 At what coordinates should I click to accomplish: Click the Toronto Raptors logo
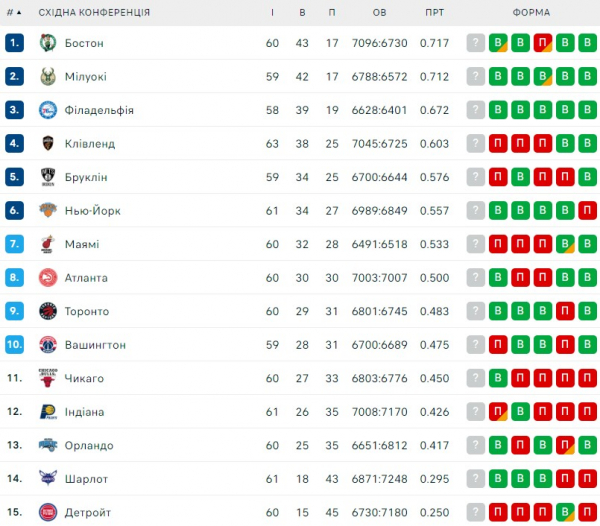48,311
